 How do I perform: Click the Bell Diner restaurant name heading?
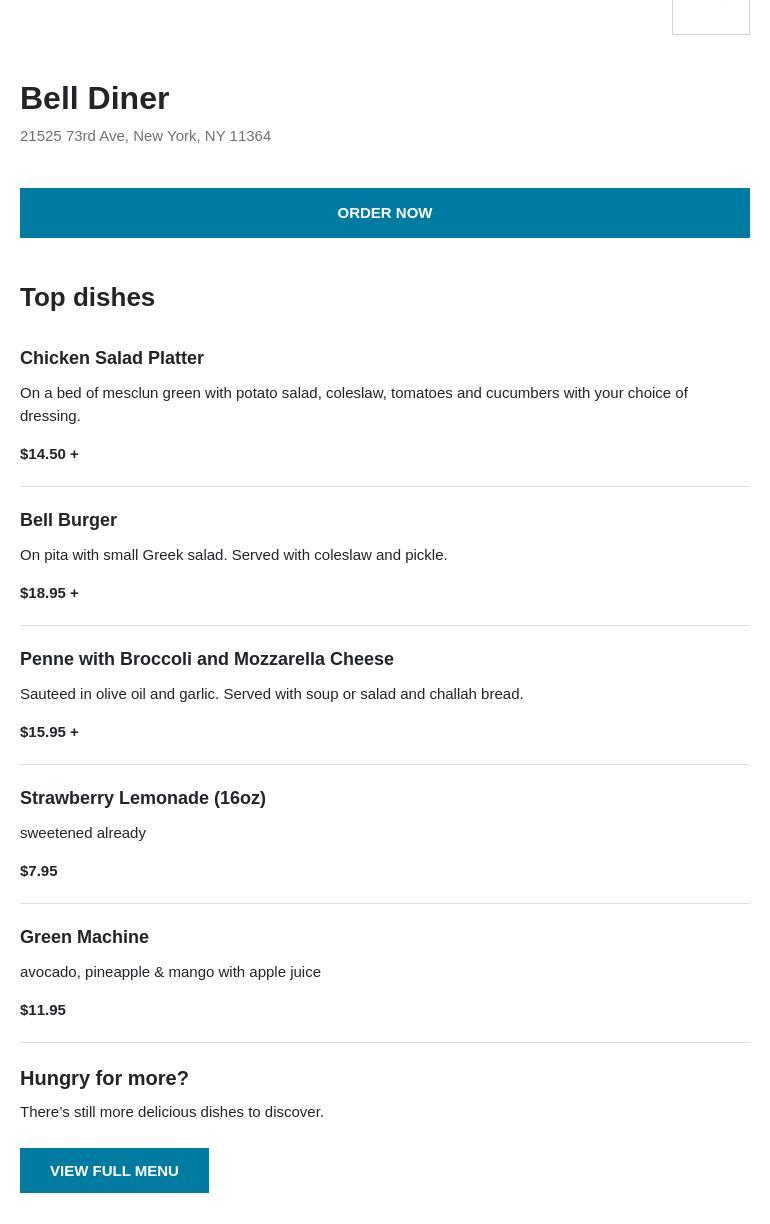(95, 98)
